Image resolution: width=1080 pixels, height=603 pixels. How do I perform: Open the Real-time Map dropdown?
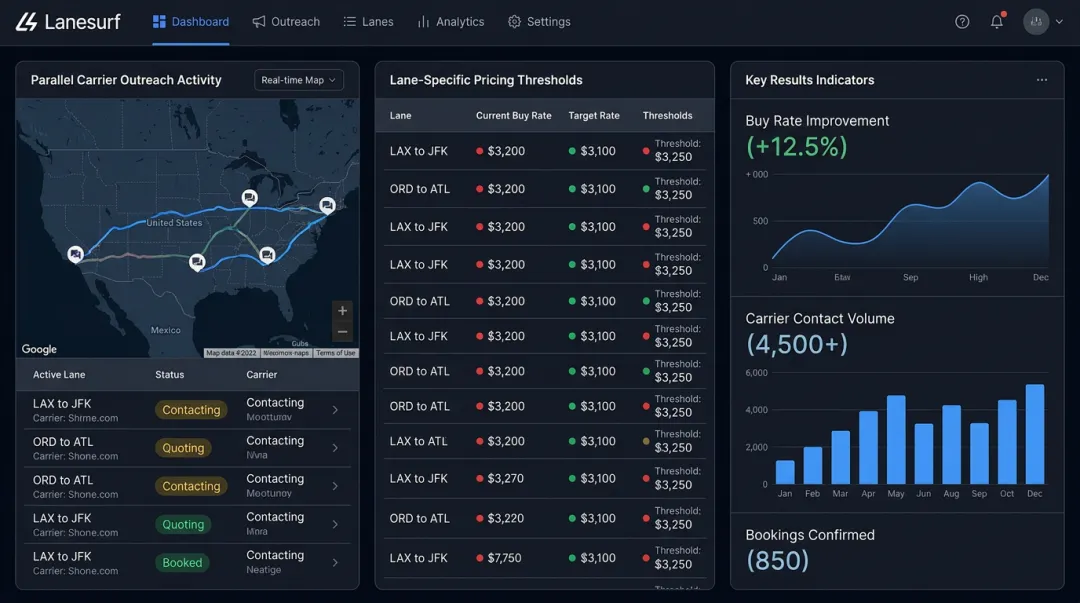point(298,80)
